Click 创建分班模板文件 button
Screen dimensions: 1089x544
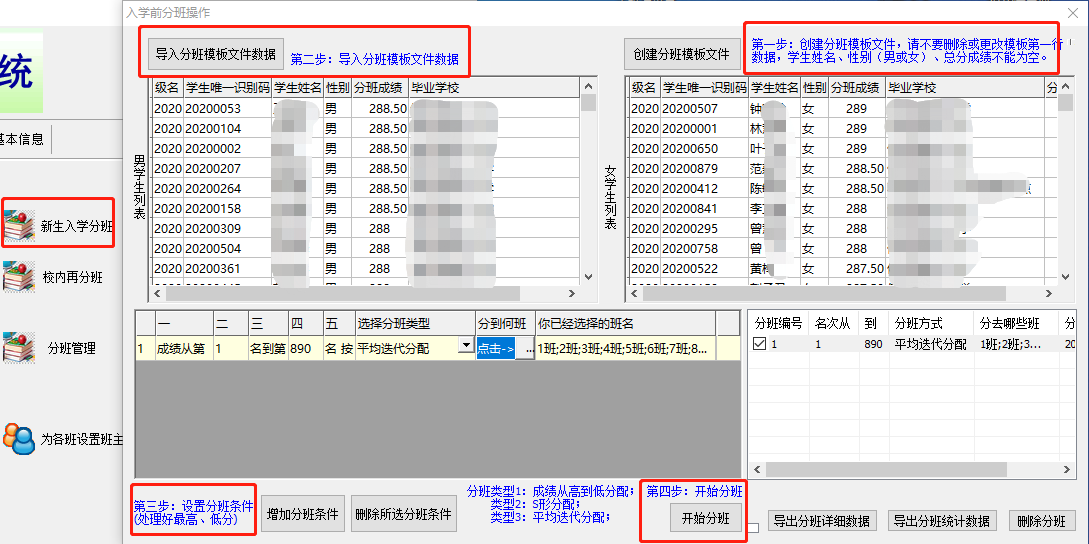pyautogui.click(x=682, y=55)
